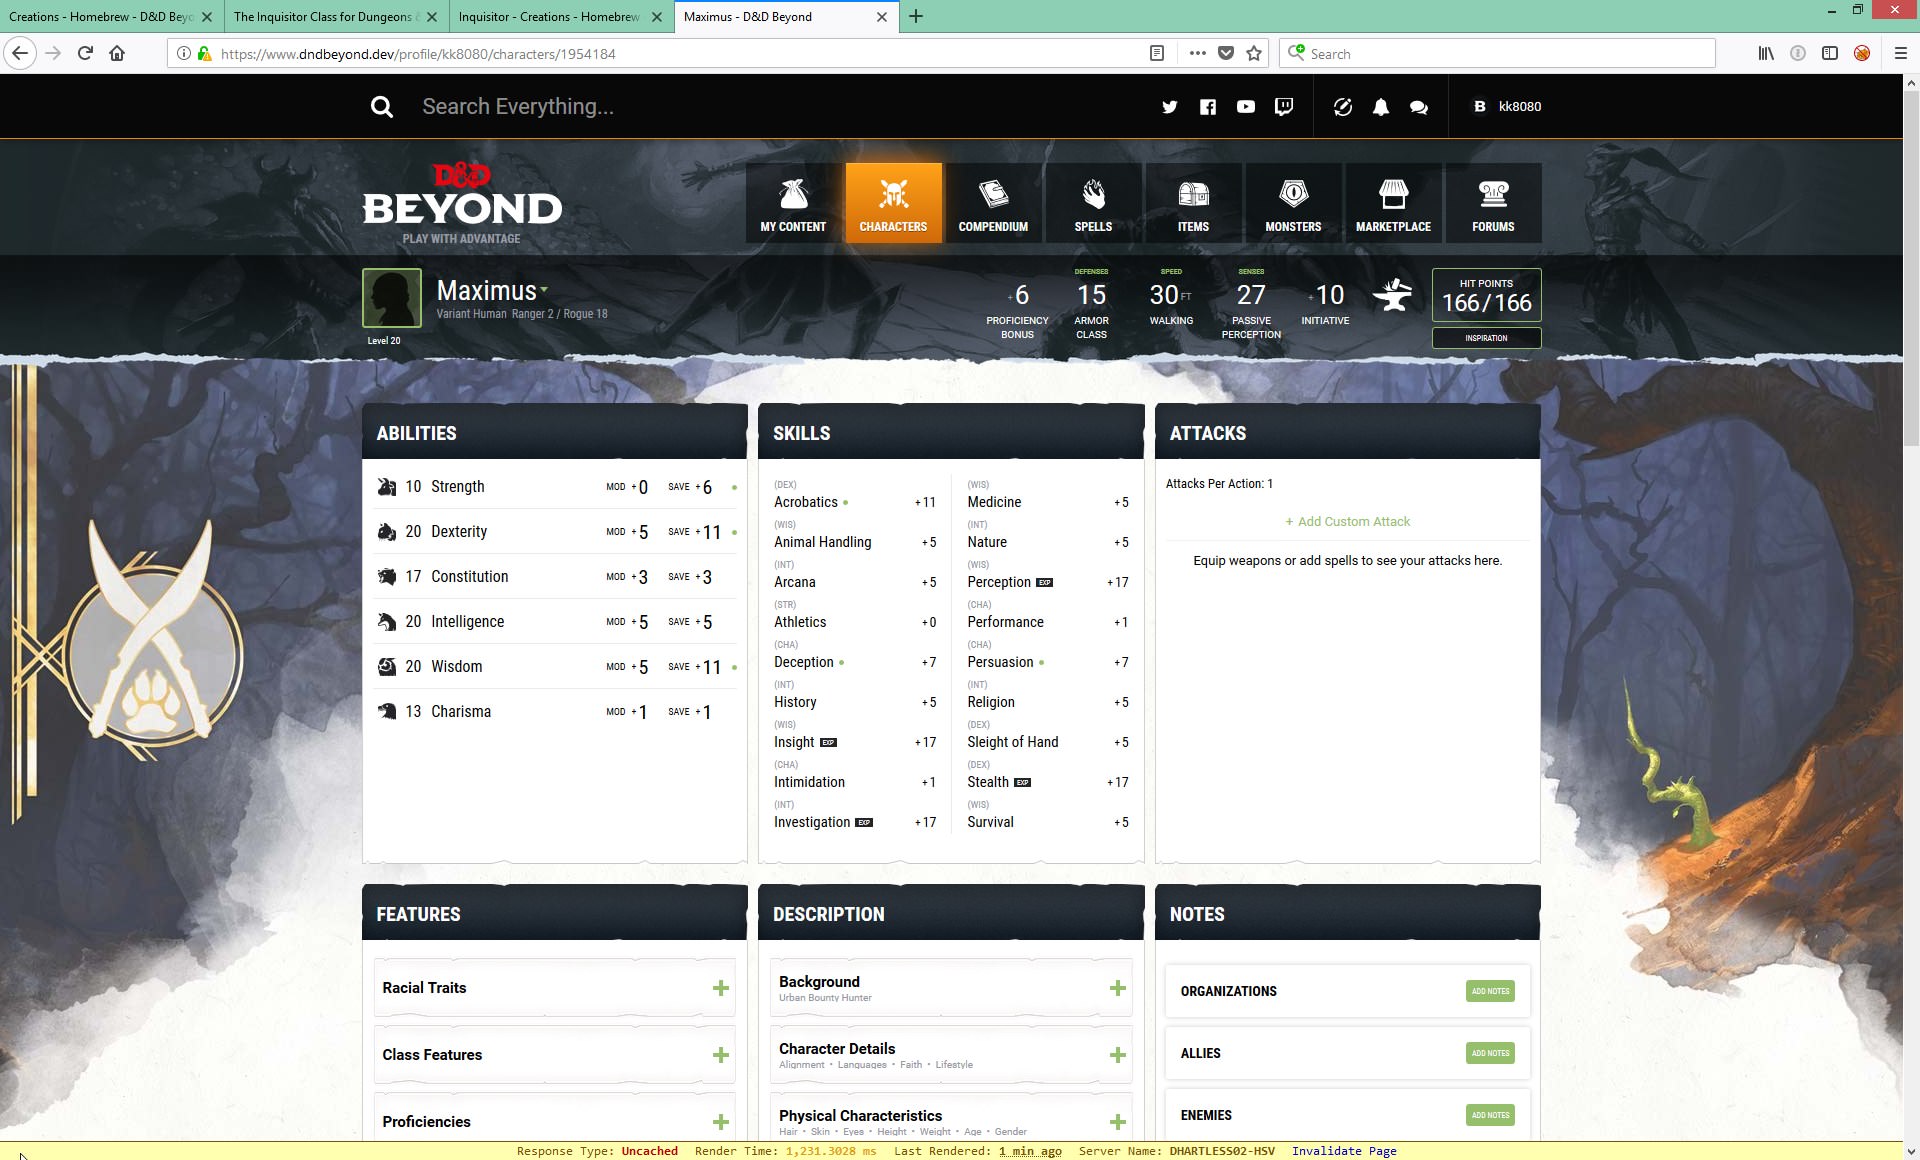Click the Constitution ability icon
This screenshot has height=1160, width=1920.
[386, 577]
